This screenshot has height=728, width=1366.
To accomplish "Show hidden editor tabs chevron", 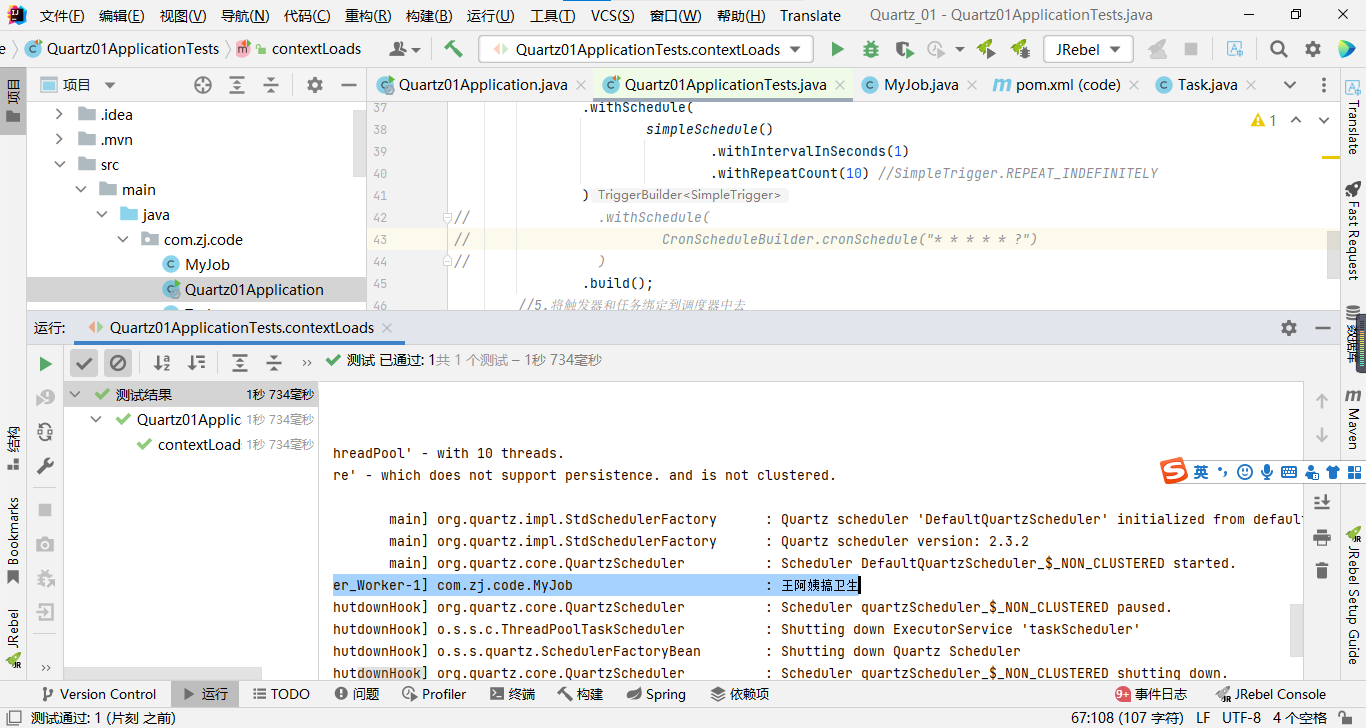I will coord(1290,85).
